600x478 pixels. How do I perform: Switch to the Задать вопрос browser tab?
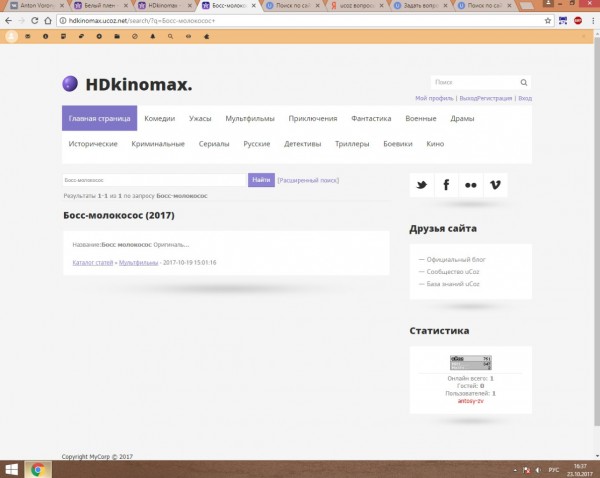point(420,6)
